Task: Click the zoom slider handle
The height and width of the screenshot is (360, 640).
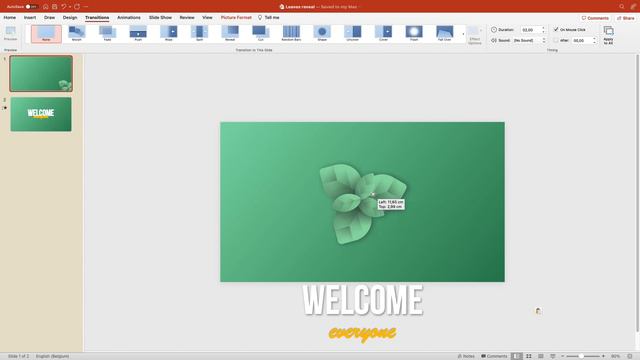Action: (581, 356)
